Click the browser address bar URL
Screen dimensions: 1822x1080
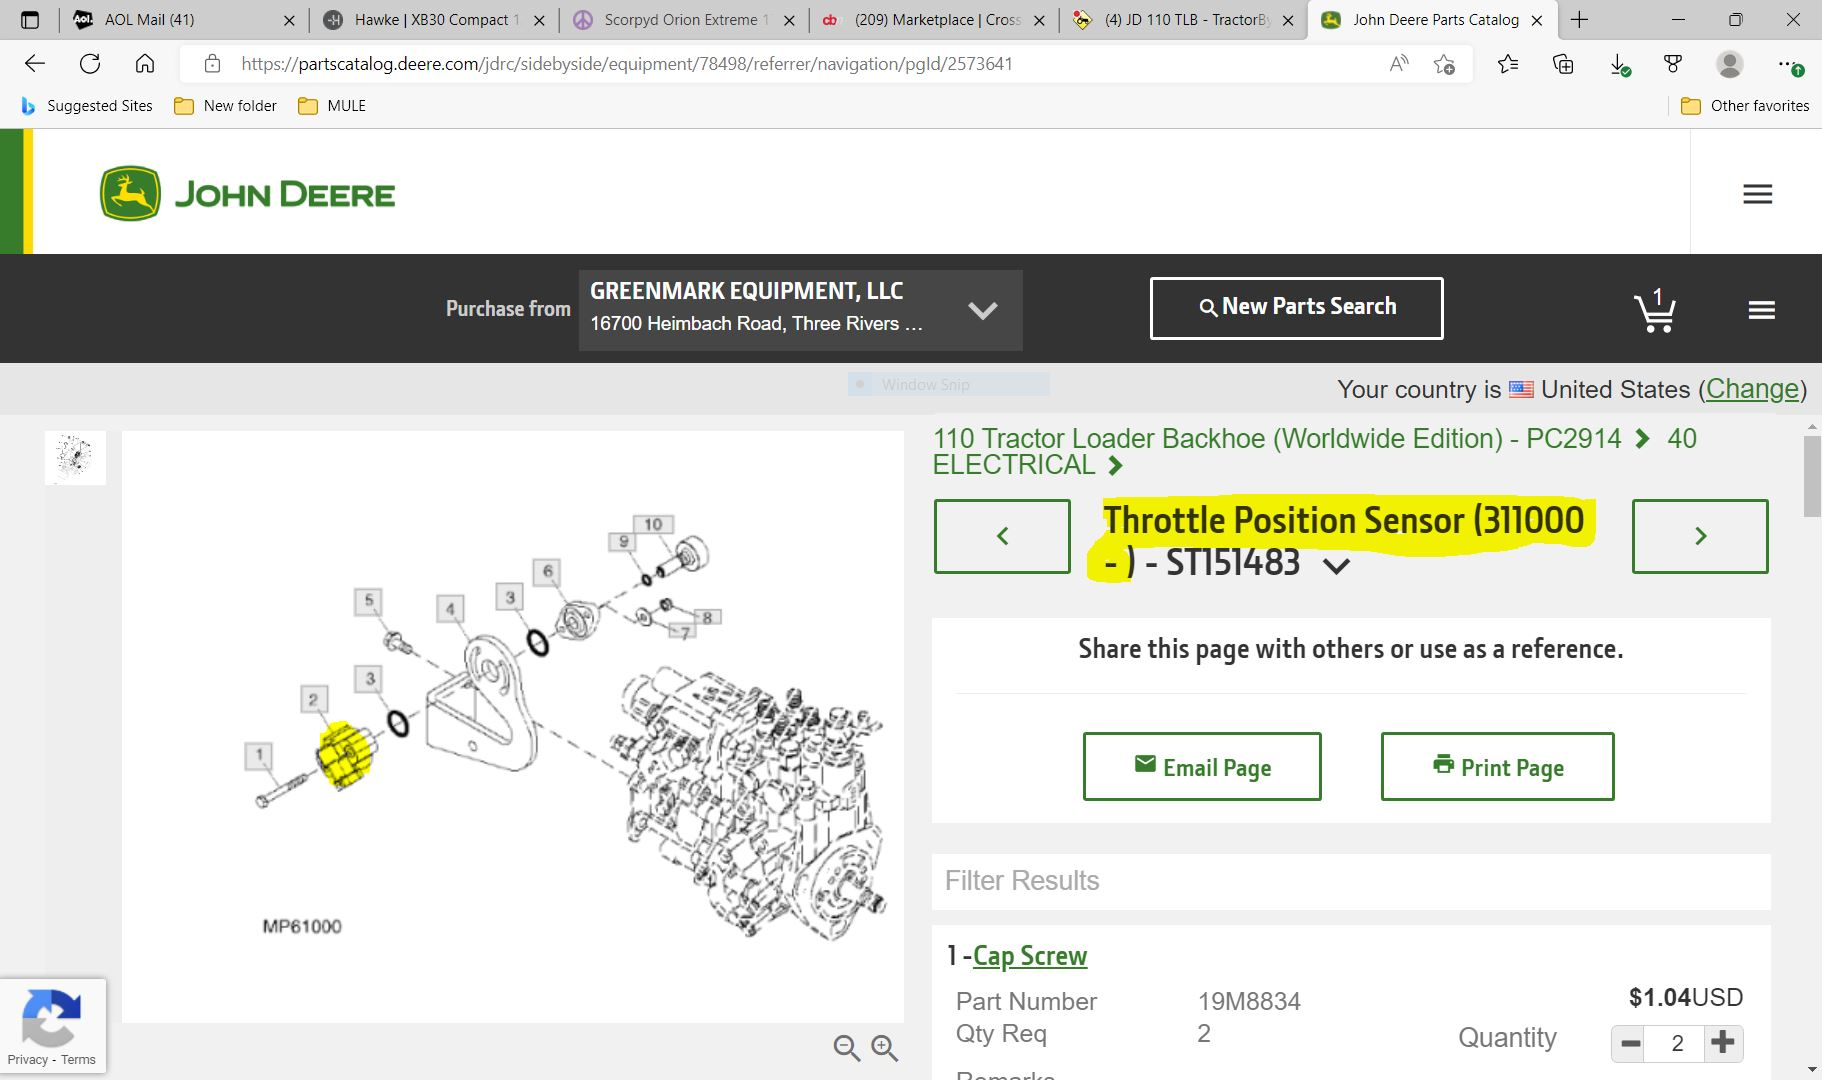point(627,64)
